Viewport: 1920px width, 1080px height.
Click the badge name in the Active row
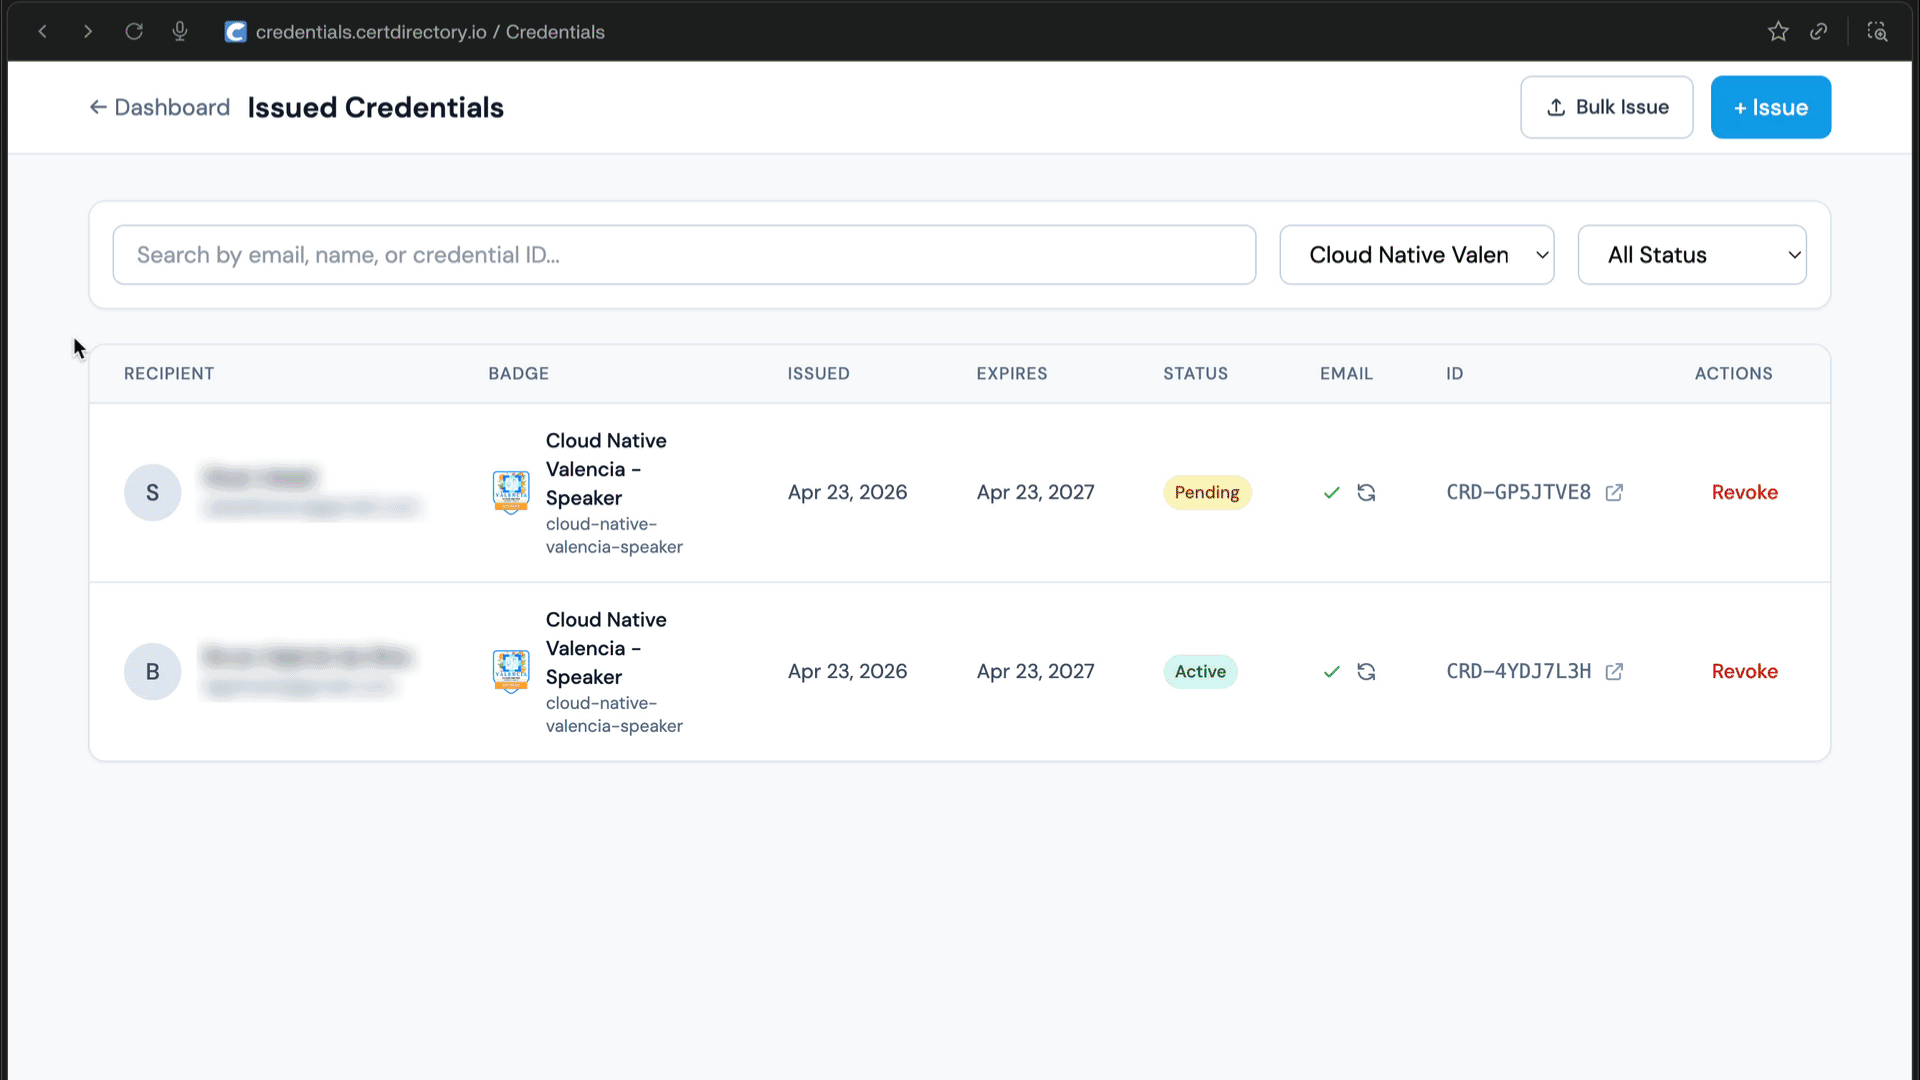click(606, 648)
